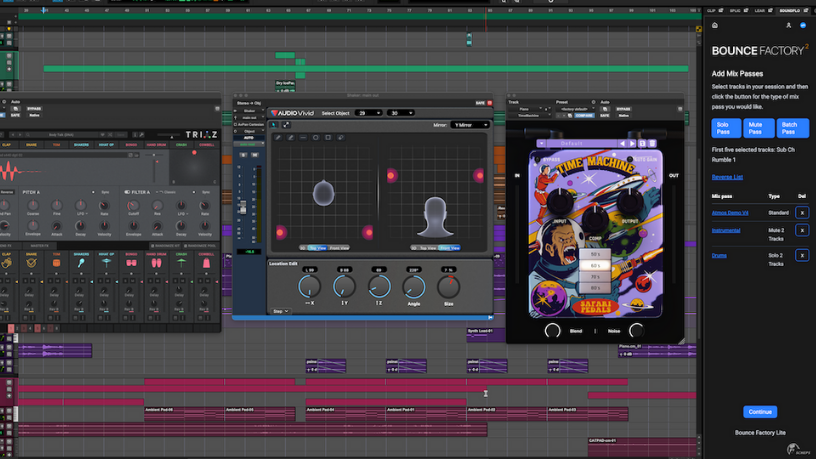The image size is (816, 459).
Task: Switch to the Bongo tab in Triaz
Action: click(131, 145)
